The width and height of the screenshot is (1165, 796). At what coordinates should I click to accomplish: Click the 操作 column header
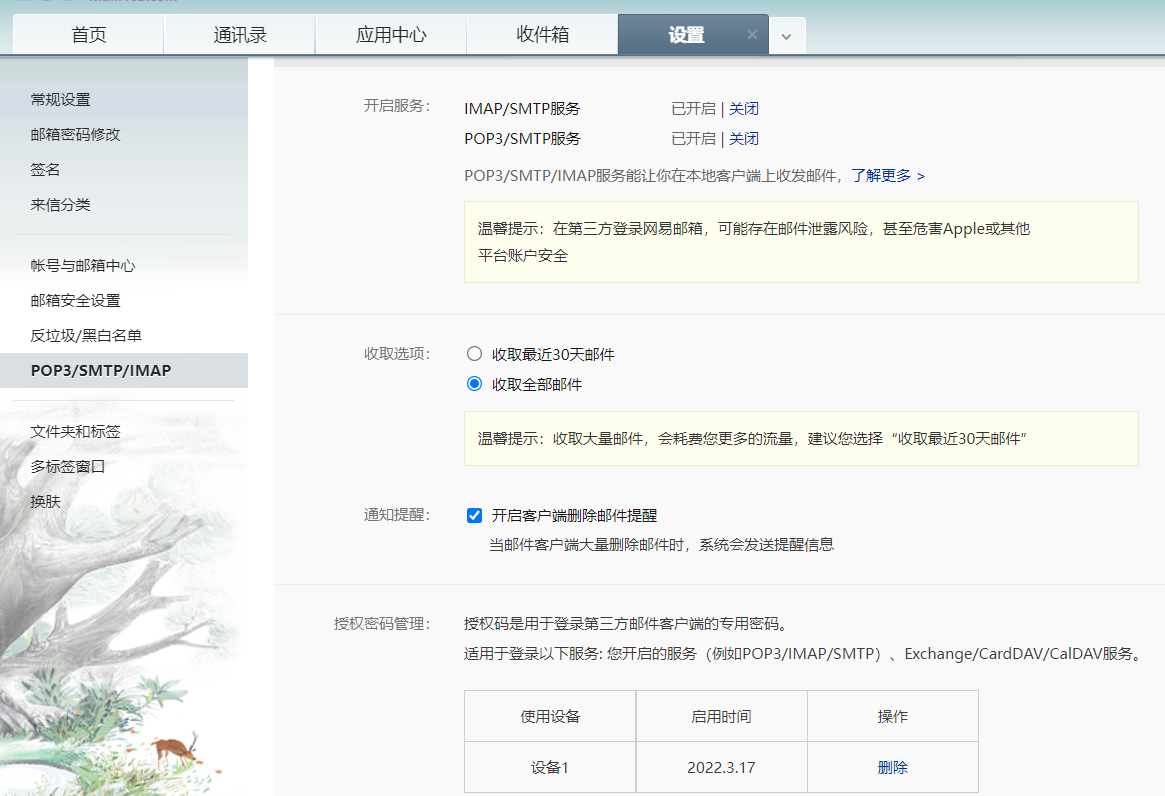point(892,716)
